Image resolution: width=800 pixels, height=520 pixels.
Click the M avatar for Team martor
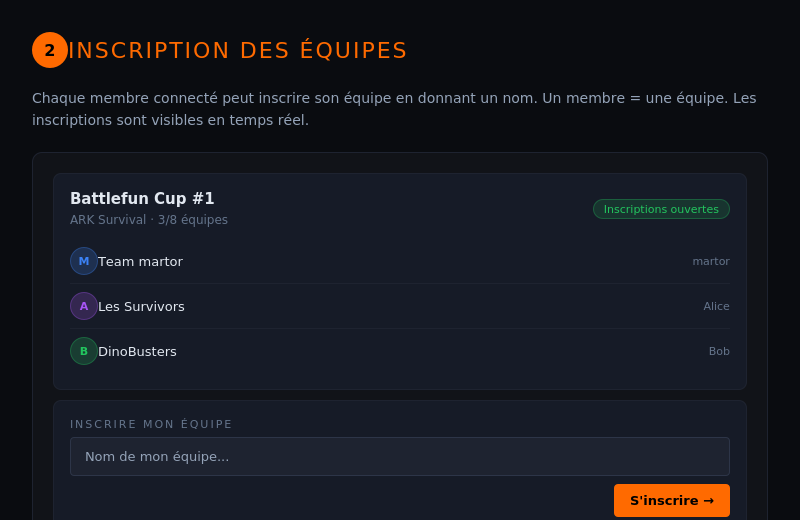84,261
